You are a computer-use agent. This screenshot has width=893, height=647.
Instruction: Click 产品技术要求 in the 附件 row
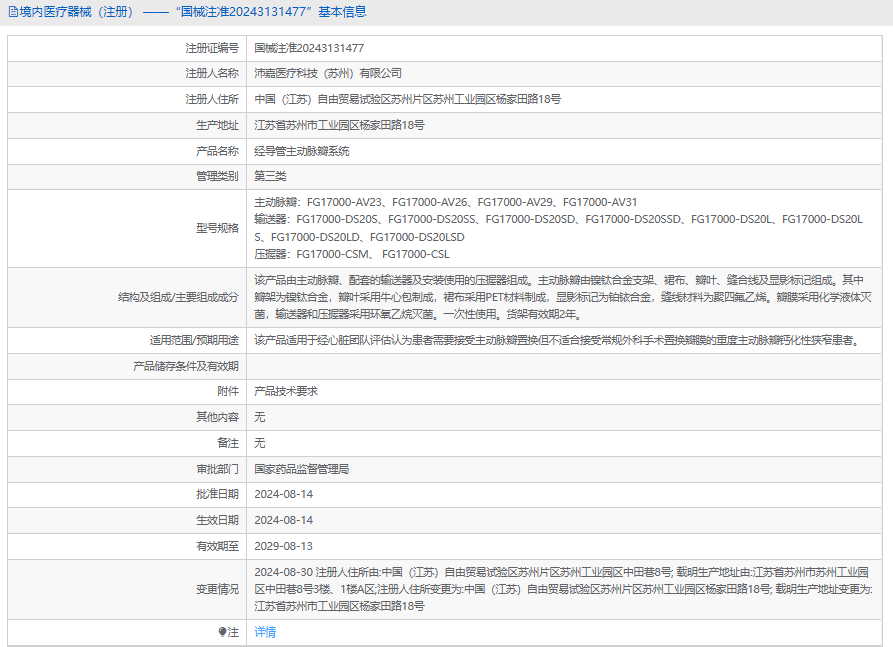click(286, 392)
